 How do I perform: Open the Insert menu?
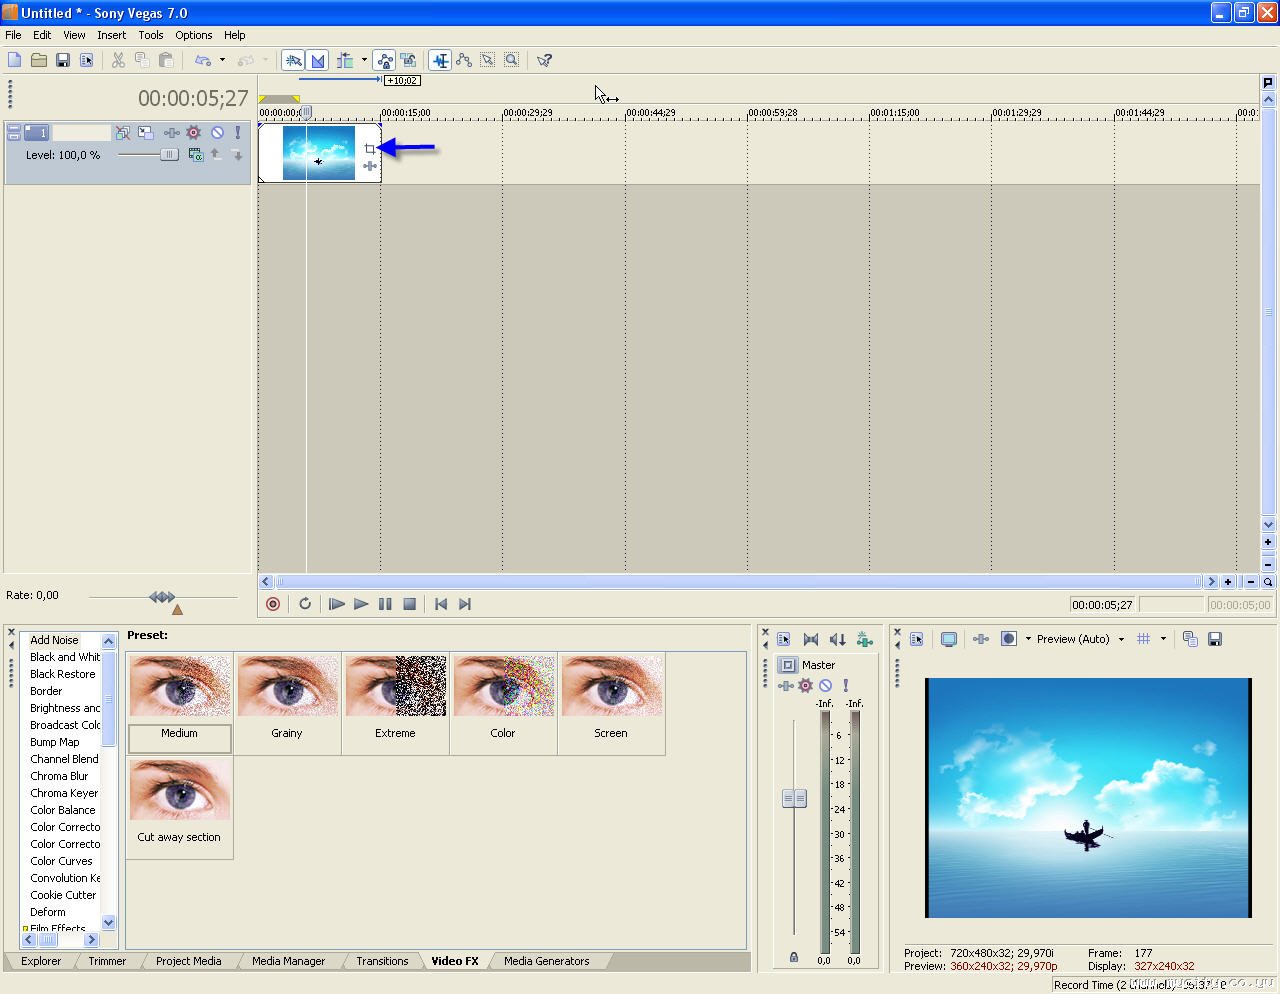111,35
